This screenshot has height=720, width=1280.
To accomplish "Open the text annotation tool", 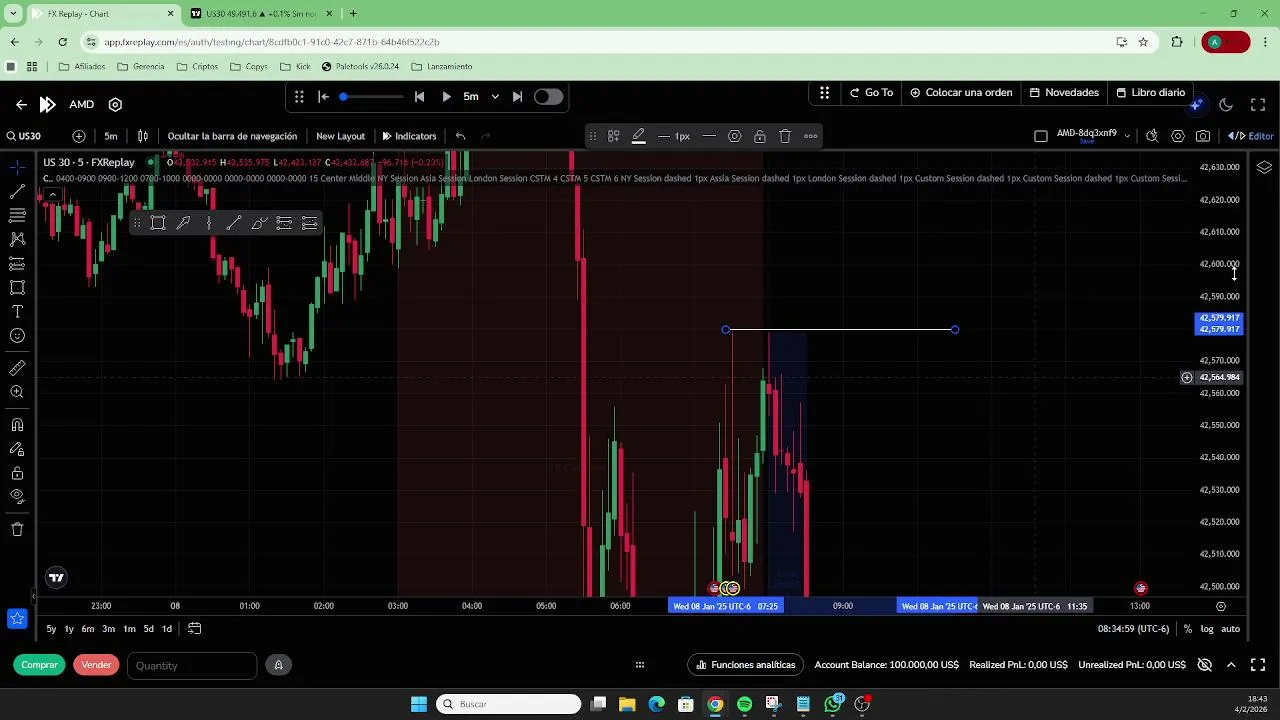I will 17,312.
